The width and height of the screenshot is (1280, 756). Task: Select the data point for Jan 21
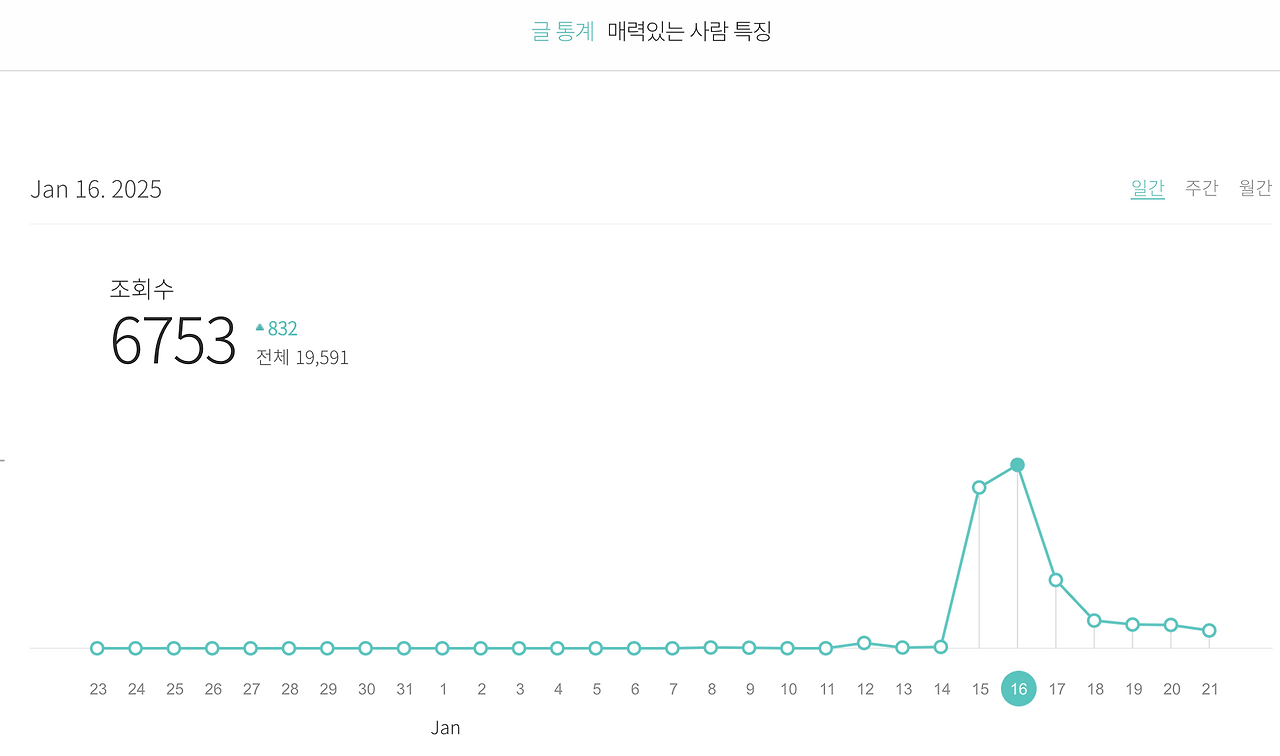click(x=1210, y=630)
